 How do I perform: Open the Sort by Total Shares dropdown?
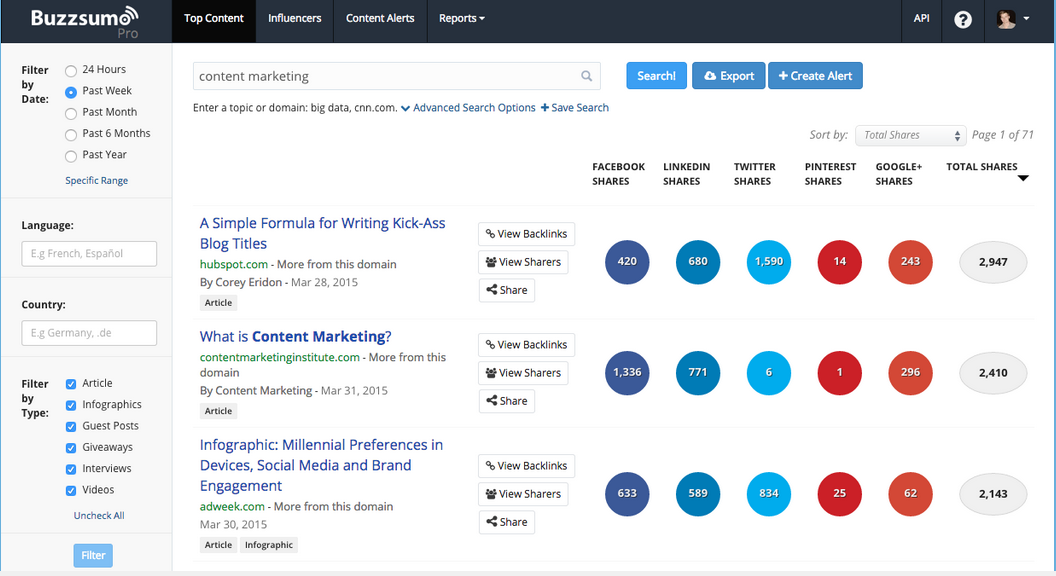coord(911,135)
